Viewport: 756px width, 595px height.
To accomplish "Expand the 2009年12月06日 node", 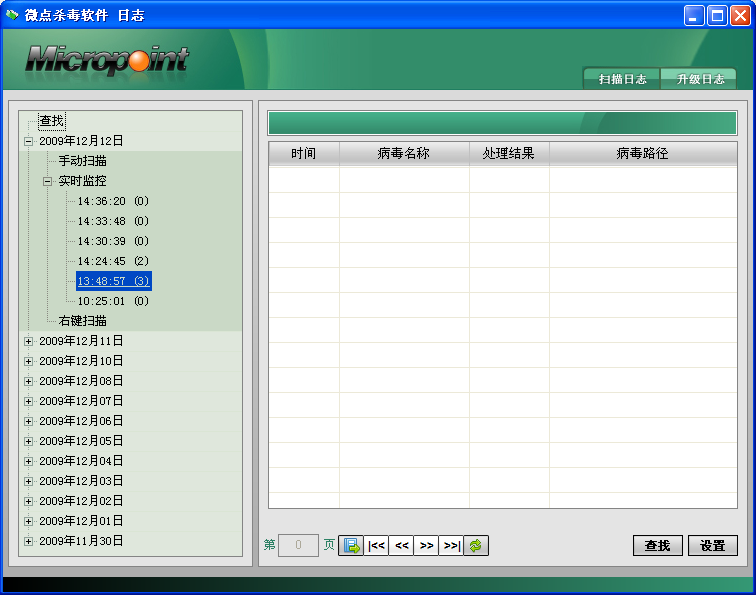I will (28, 421).
